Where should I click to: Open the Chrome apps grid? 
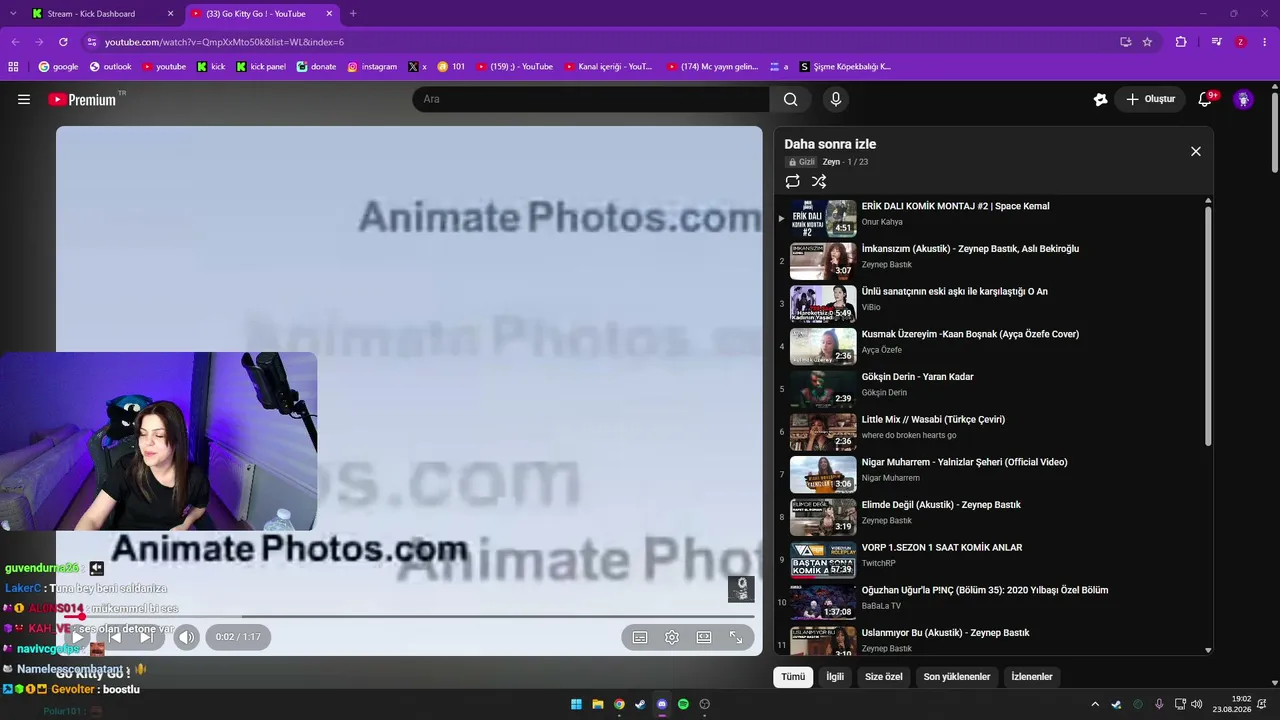point(13,67)
